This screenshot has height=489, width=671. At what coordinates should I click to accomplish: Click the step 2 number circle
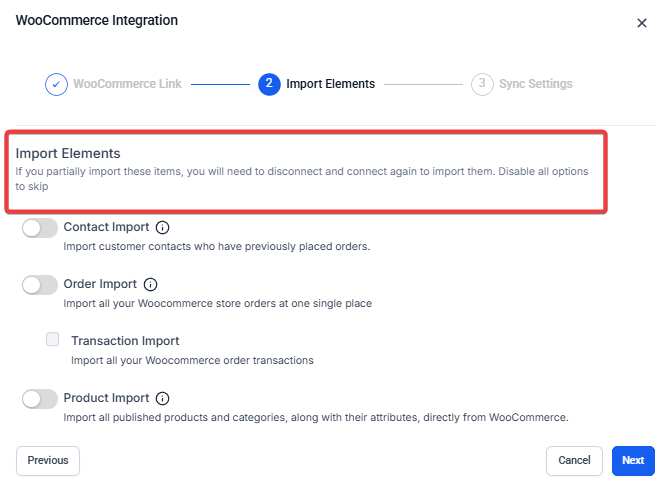click(x=268, y=84)
